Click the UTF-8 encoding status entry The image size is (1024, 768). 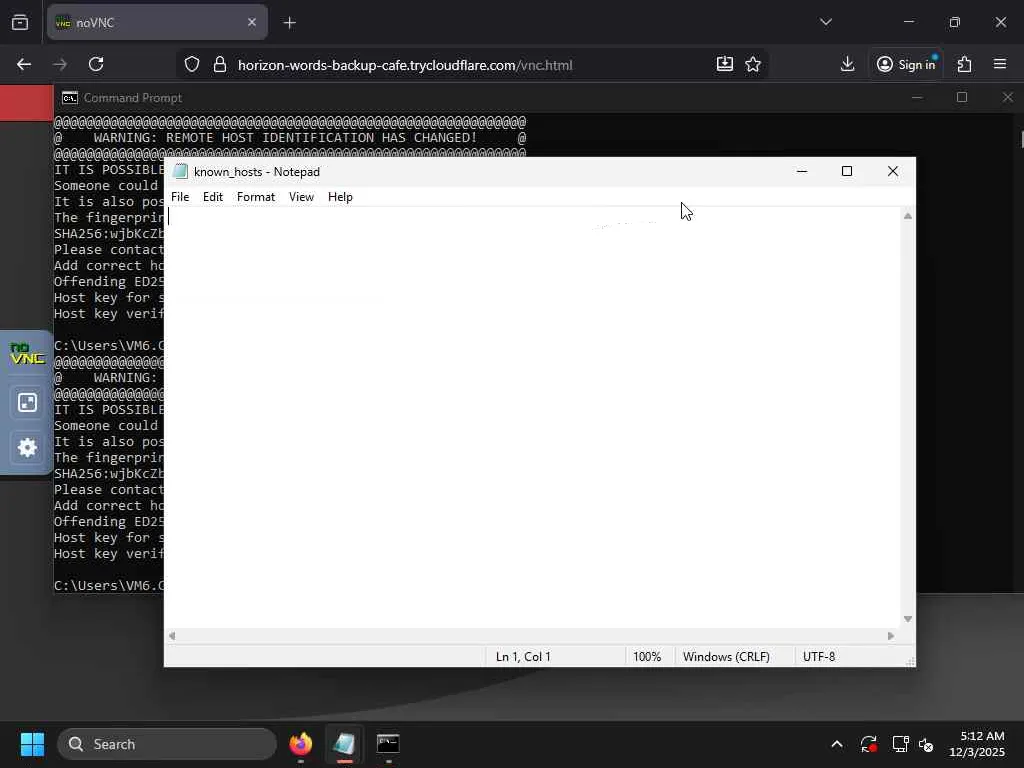[x=819, y=656]
